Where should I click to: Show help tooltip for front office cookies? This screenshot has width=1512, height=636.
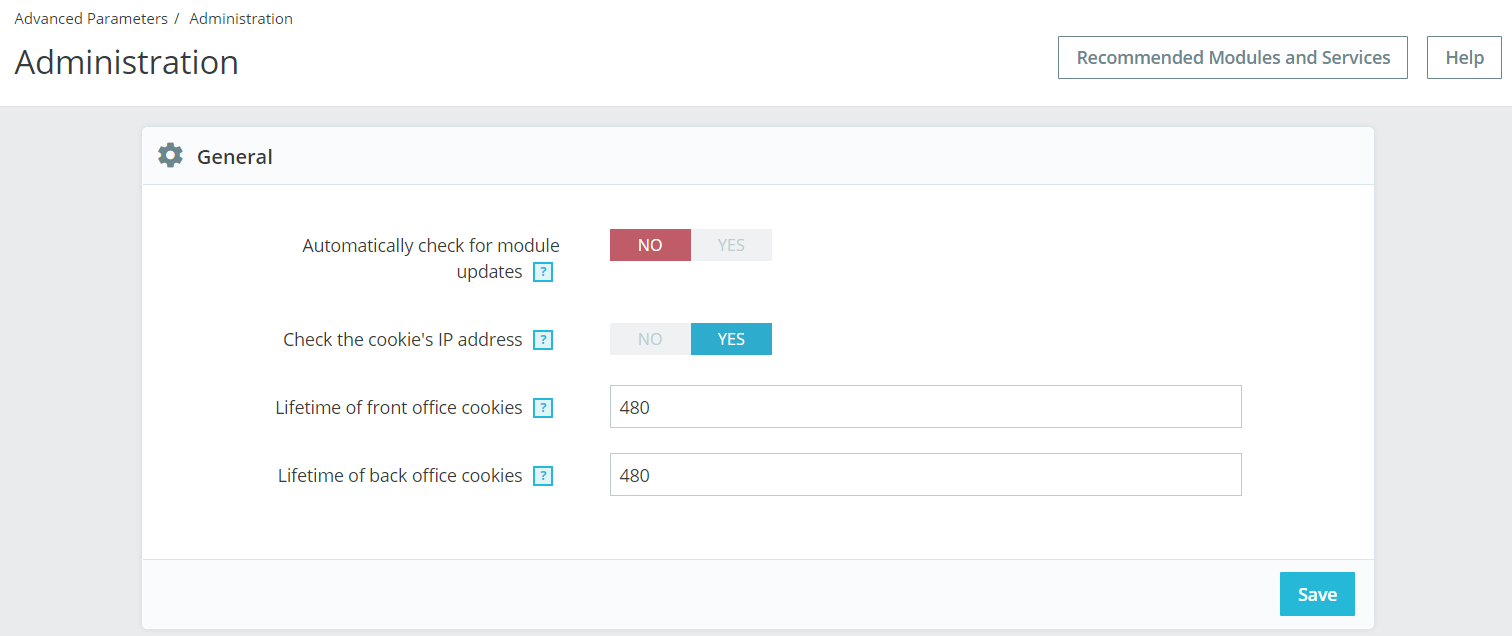[x=543, y=408]
